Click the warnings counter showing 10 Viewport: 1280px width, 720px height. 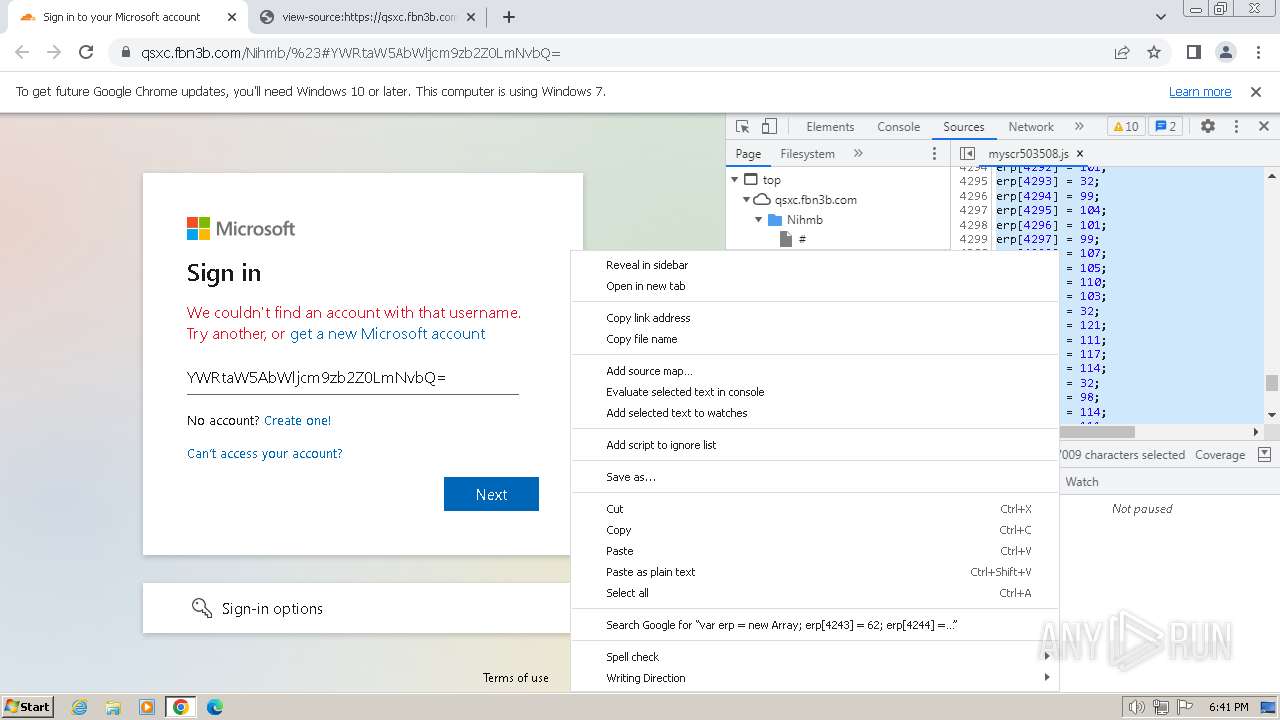point(1125,127)
